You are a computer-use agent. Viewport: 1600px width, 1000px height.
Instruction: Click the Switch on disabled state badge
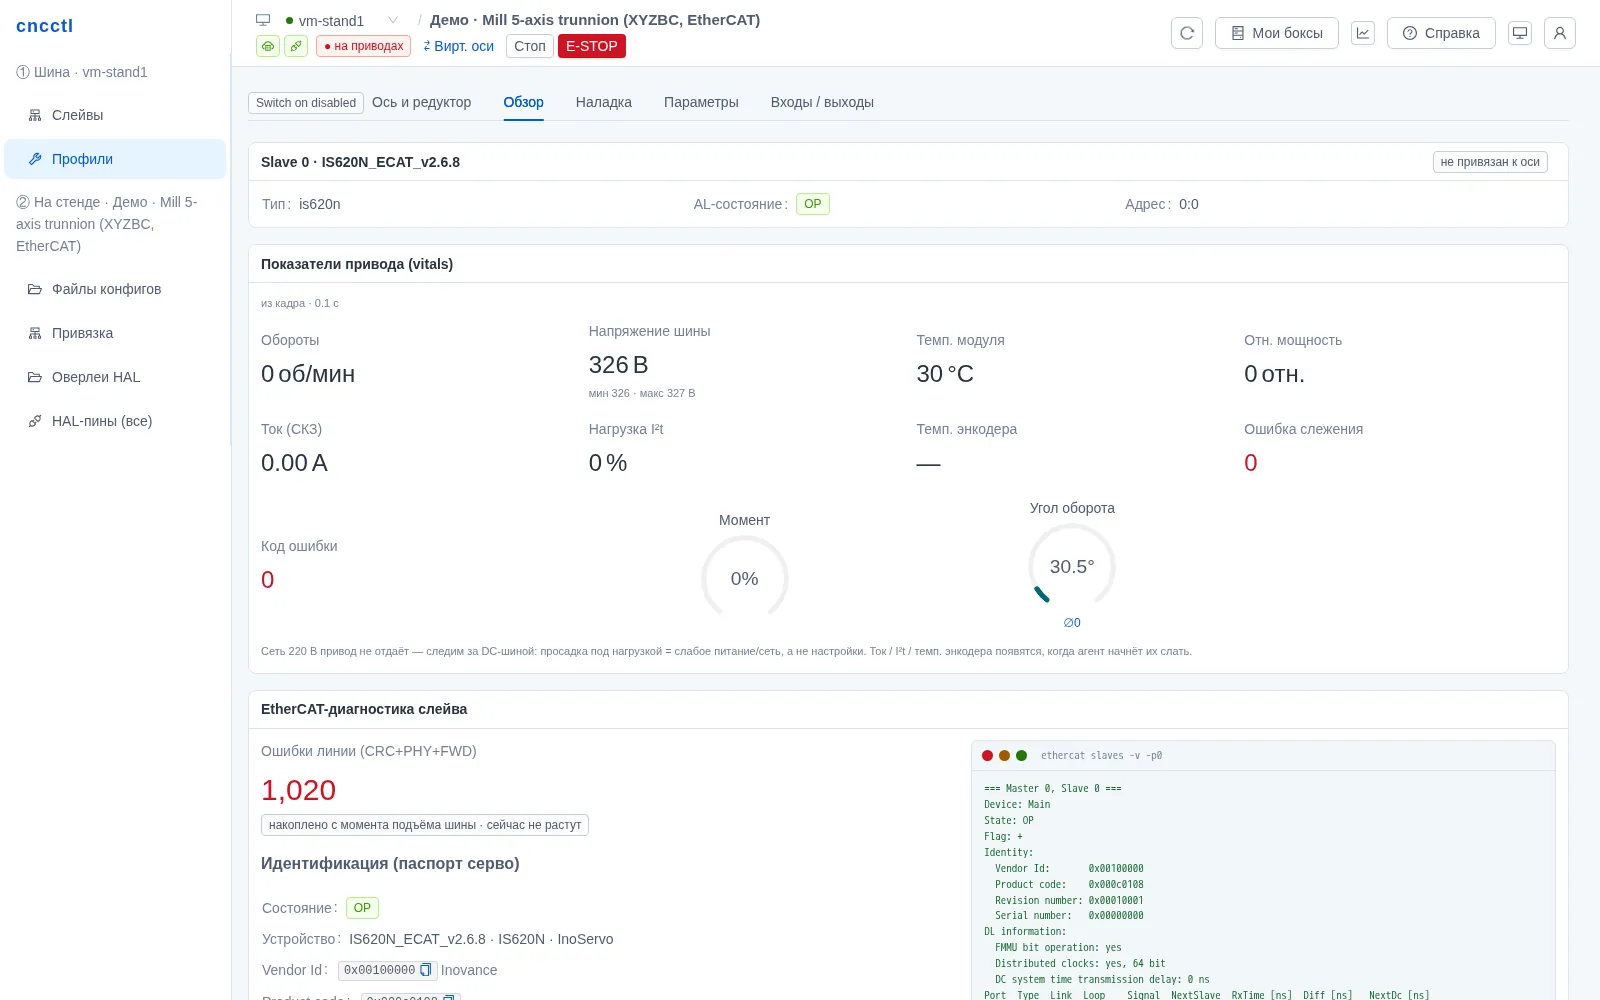[x=306, y=103]
